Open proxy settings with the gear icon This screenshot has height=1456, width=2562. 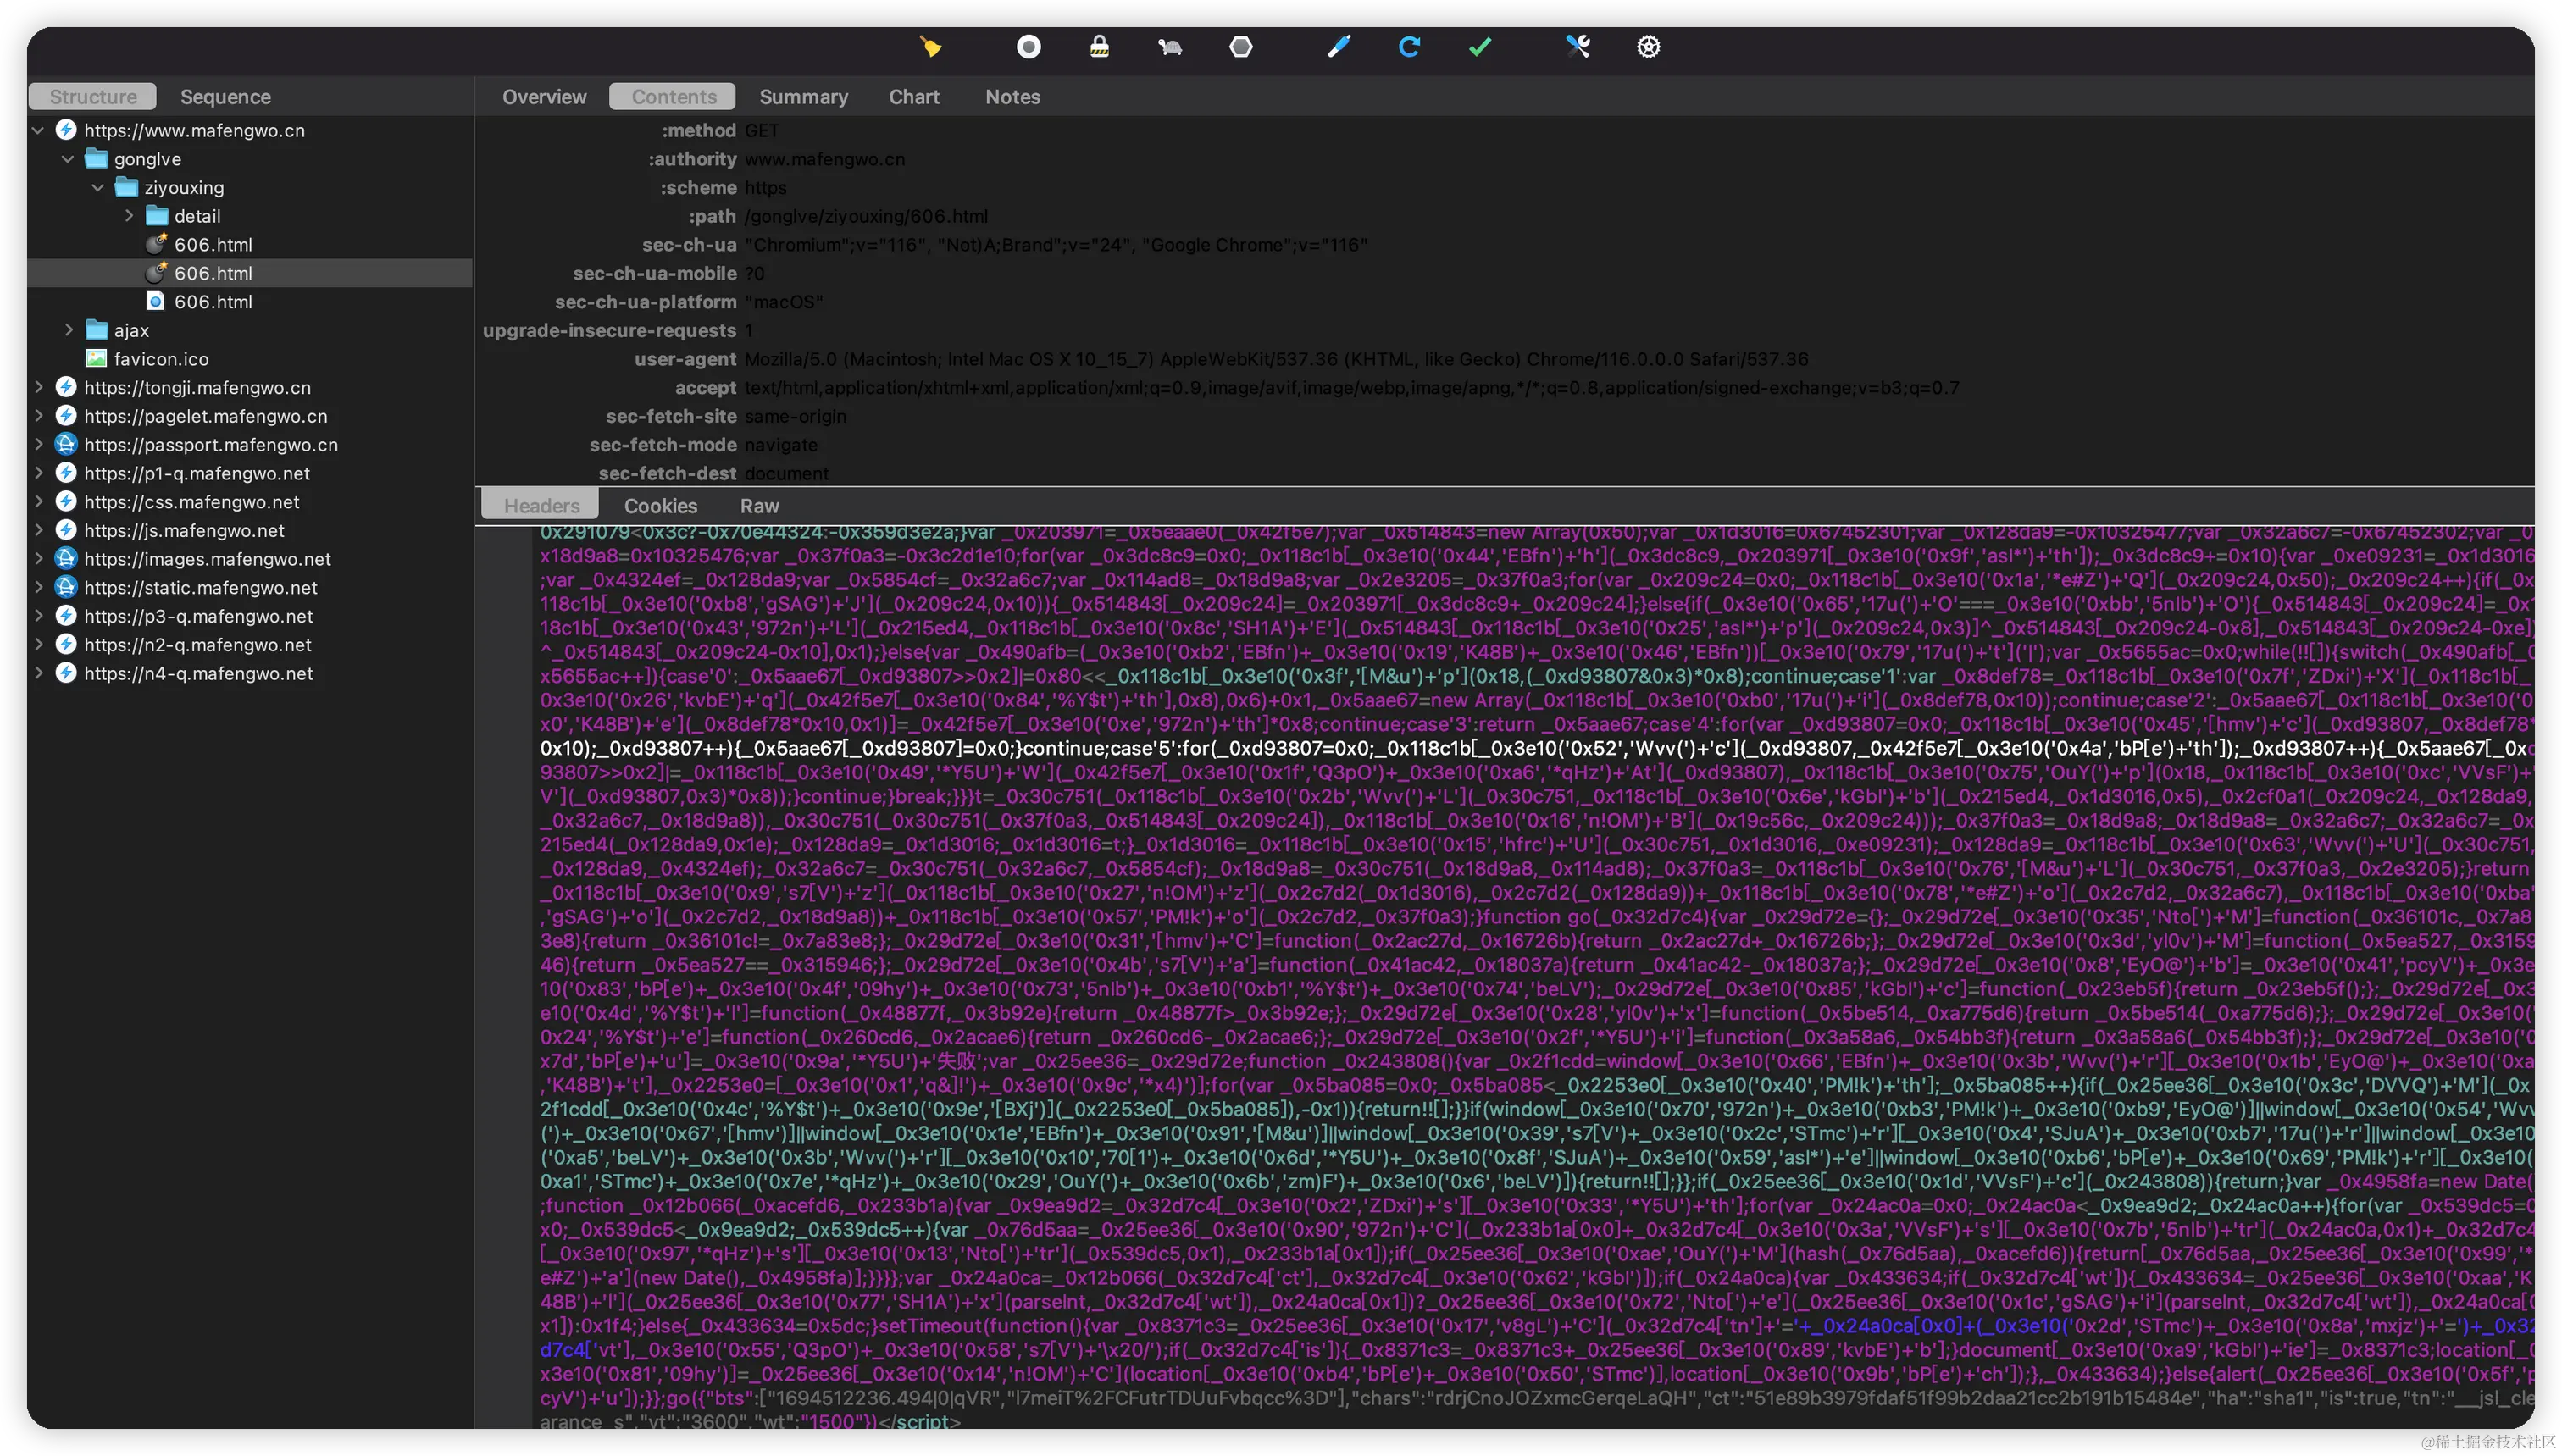[x=1648, y=46]
